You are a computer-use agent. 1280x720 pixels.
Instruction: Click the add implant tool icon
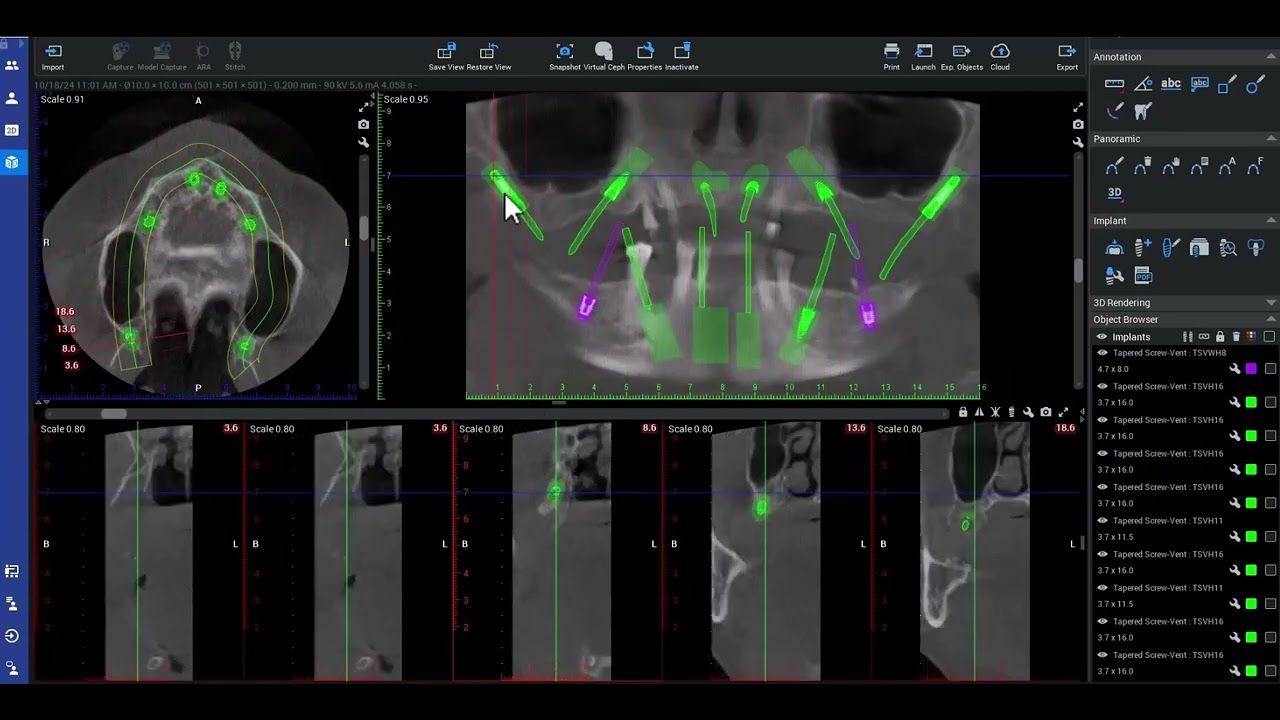(x=1143, y=248)
